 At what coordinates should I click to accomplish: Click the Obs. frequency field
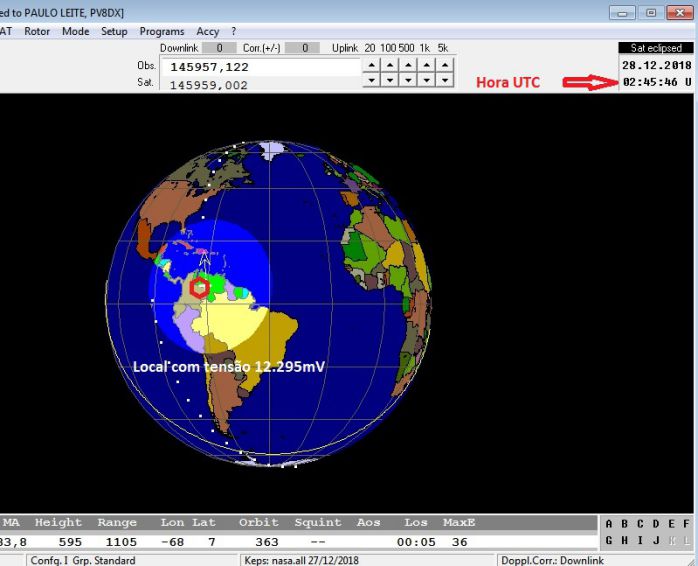tap(260, 66)
